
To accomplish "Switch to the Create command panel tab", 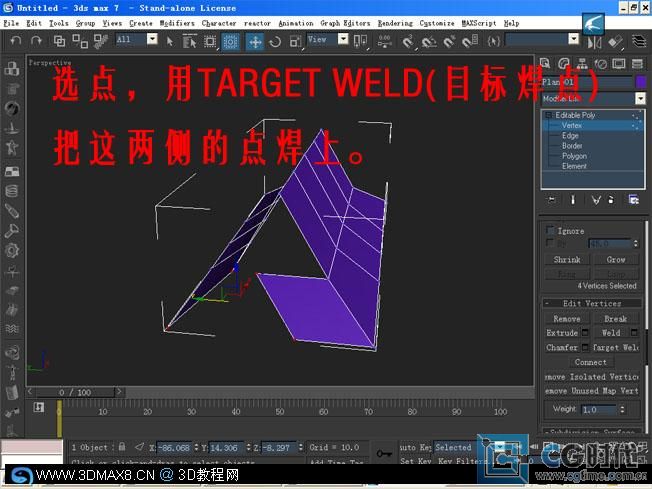I will [x=545, y=63].
